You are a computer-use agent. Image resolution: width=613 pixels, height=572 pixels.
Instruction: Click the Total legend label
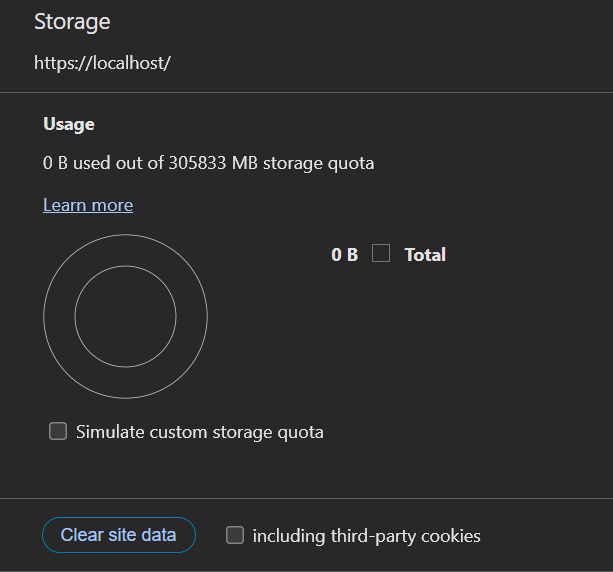click(x=425, y=255)
